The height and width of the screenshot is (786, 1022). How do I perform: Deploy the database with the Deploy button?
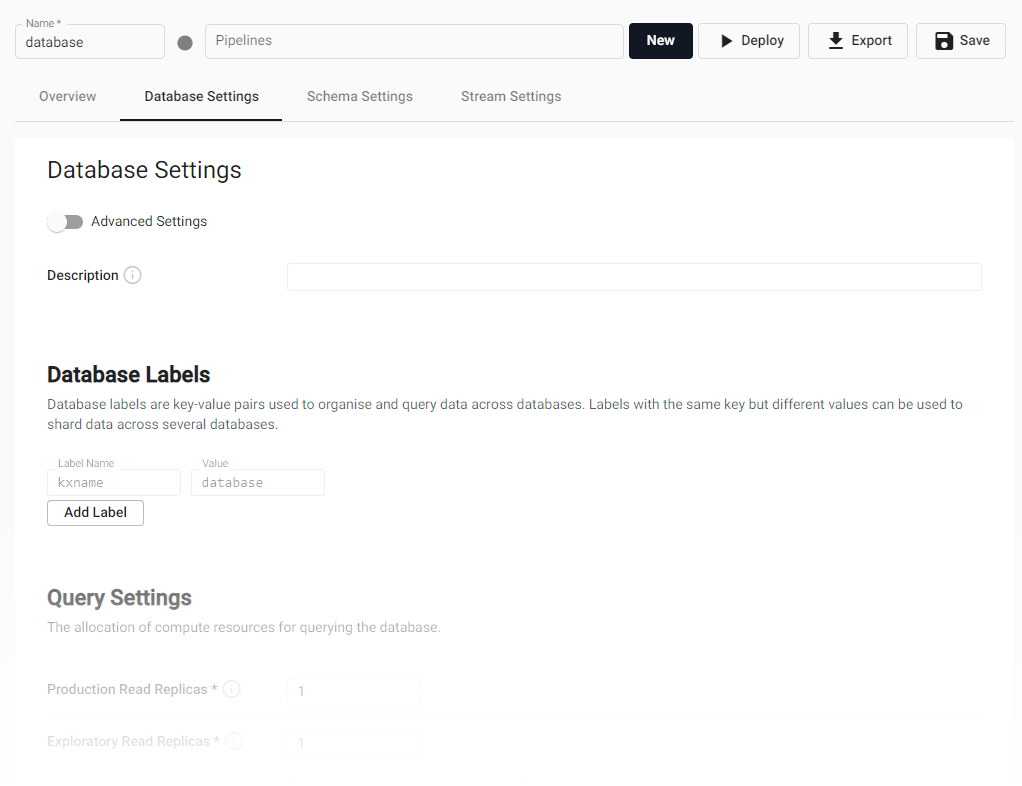click(749, 40)
